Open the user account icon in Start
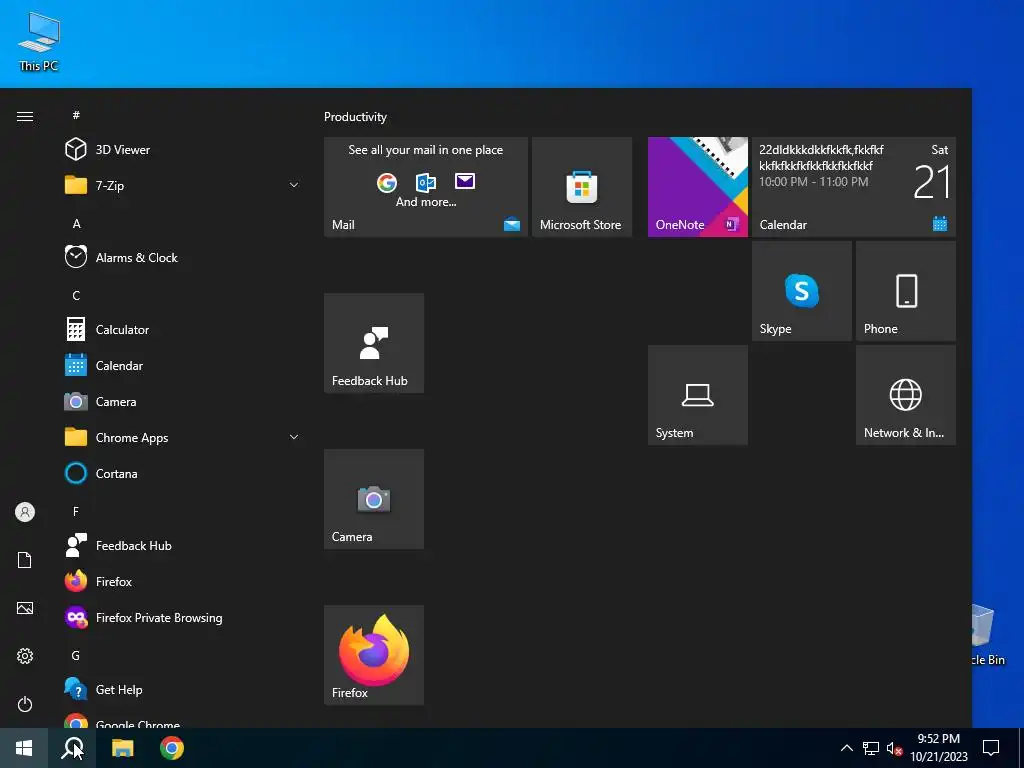The width and height of the screenshot is (1024, 768). tap(25, 512)
